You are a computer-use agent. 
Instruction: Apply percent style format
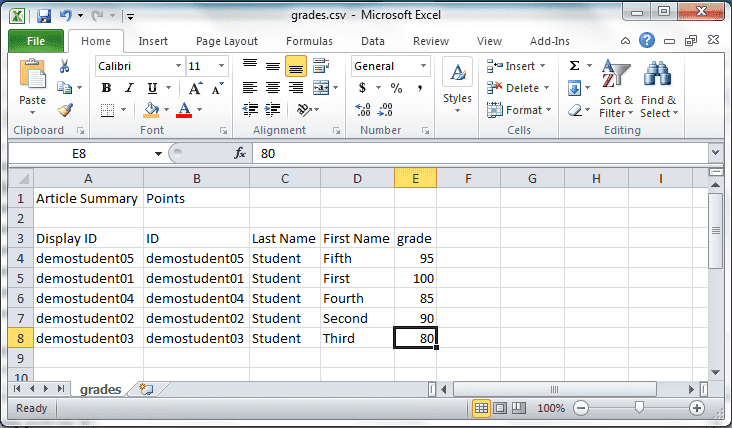[396, 88]
